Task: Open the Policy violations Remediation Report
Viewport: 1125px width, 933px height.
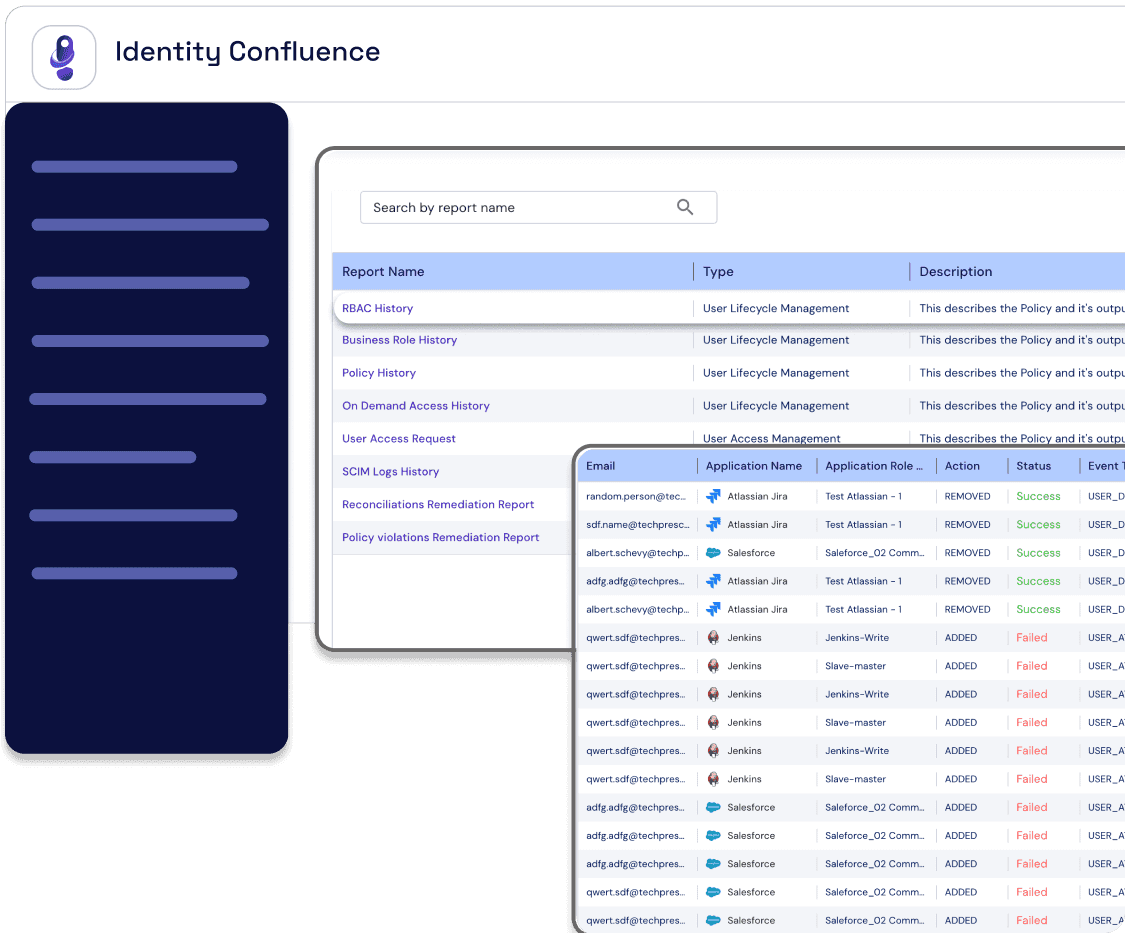Action: point(441,538)
